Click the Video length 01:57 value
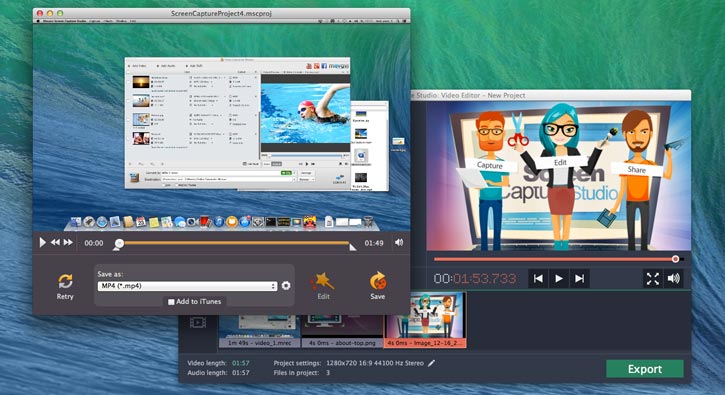Image resolution: width=725 pixels, height=395 pixels. point(240,363)
